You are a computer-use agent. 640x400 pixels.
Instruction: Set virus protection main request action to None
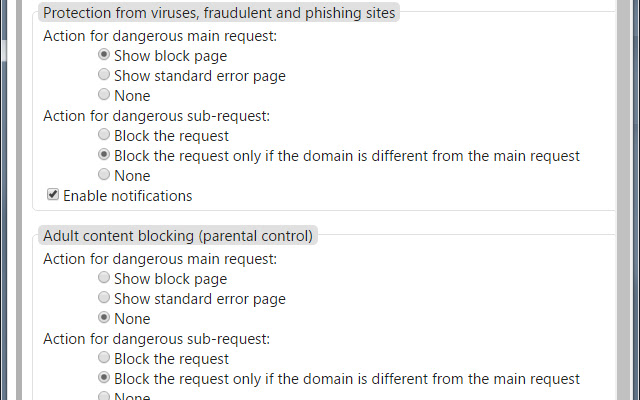(x=104, y=95)
